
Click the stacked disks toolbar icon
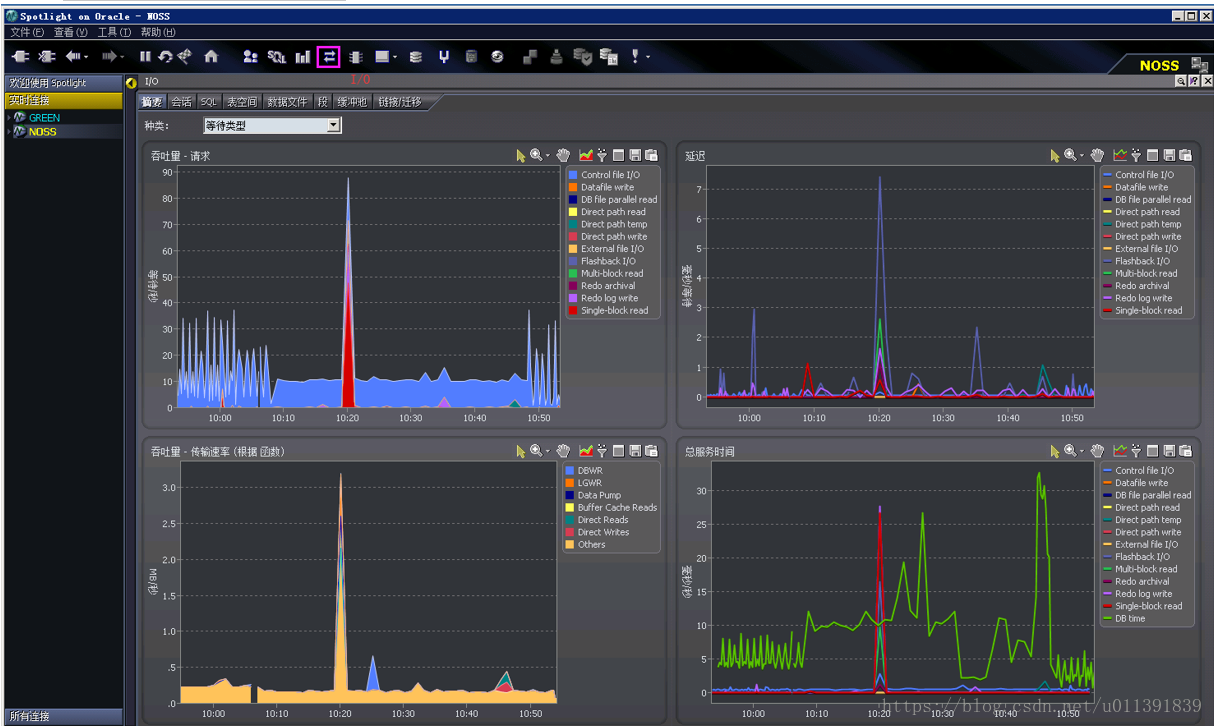point(416,57)
